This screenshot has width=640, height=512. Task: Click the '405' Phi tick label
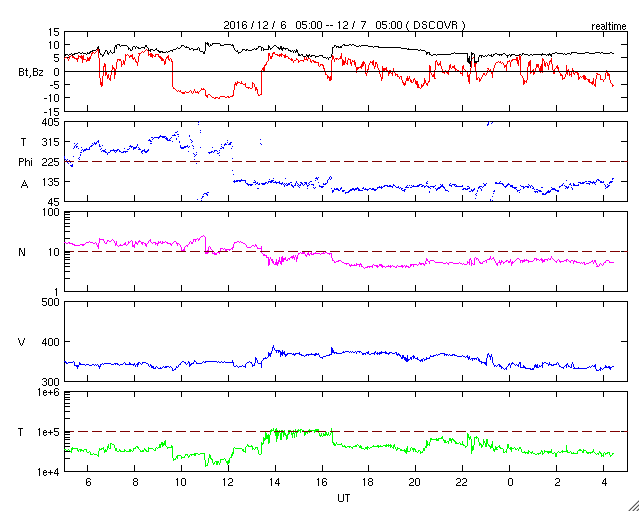51,122
